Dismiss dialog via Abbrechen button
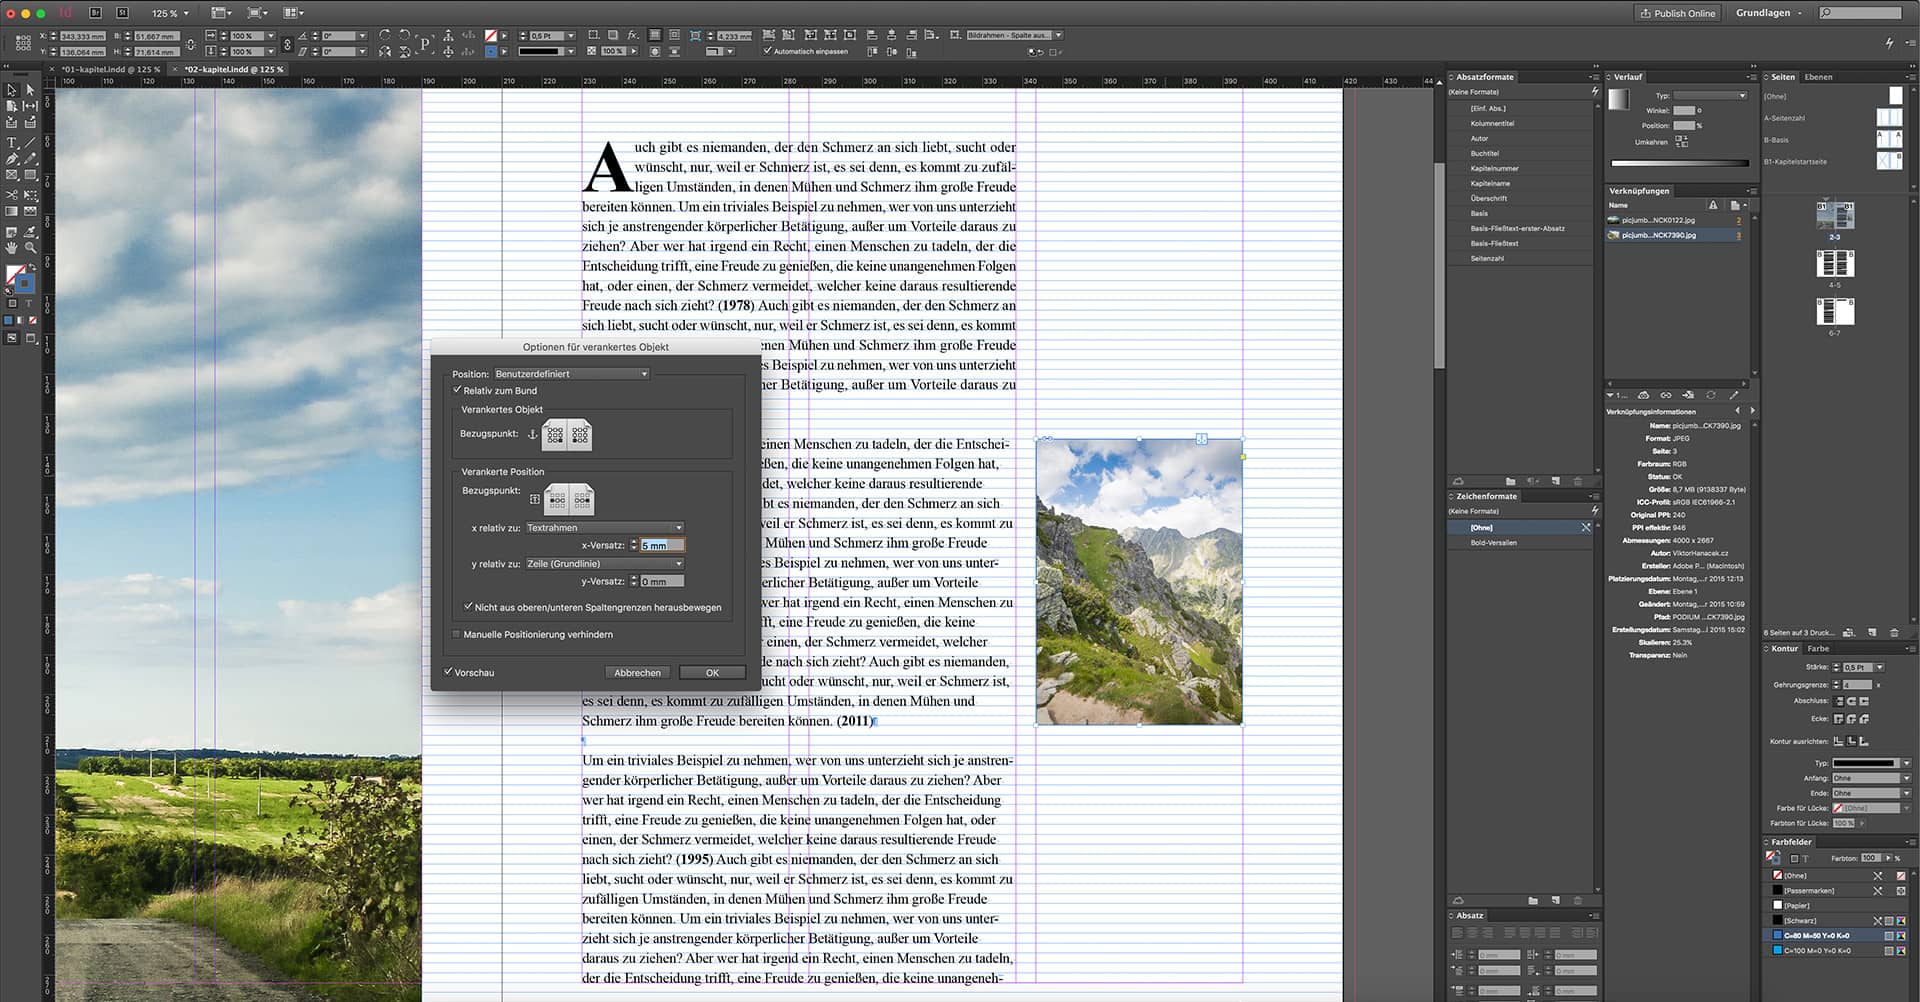1920x1002 pixels. point(637,672)
